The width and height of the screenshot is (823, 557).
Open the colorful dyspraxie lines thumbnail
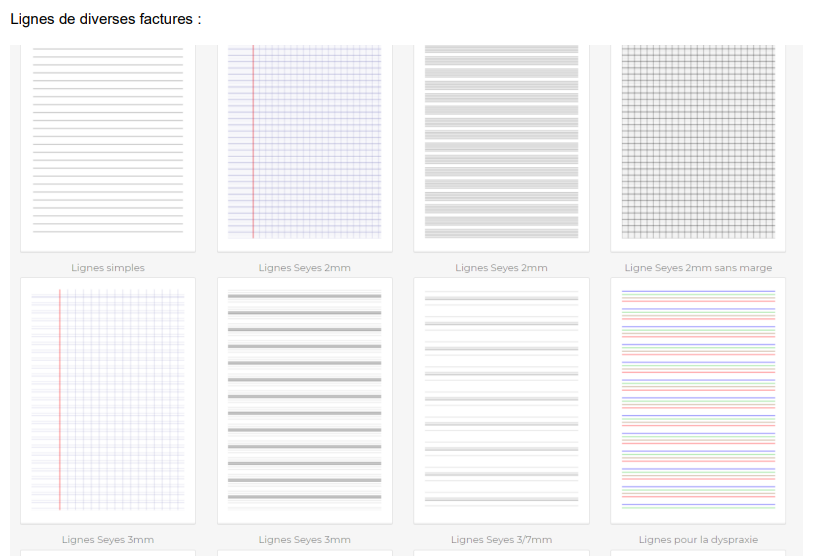[698, 400]
